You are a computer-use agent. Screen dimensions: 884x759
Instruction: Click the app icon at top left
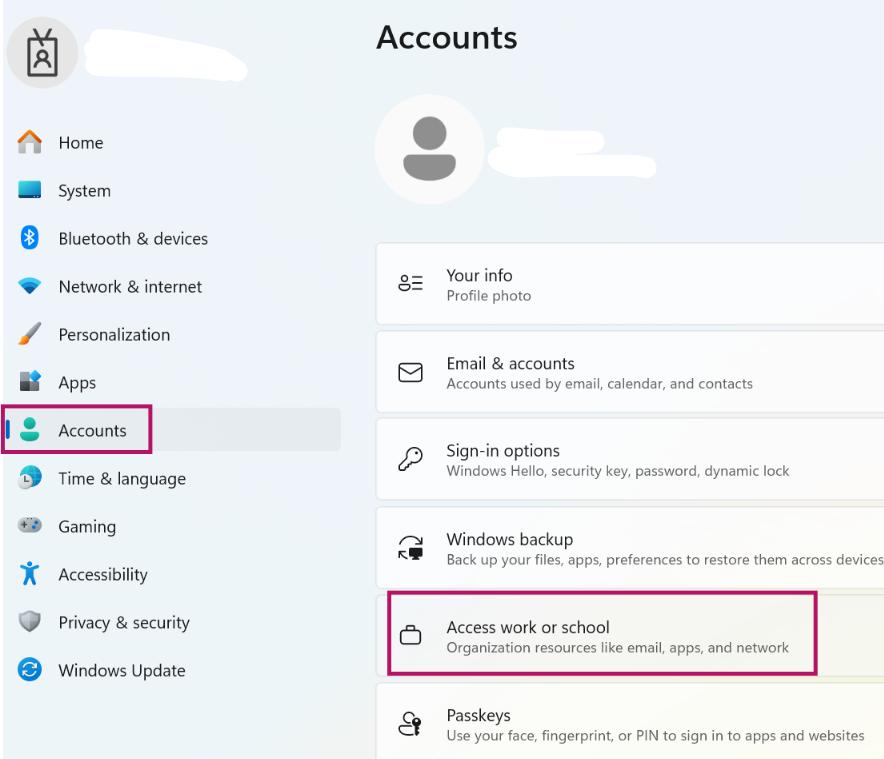(x=42, y=52)
